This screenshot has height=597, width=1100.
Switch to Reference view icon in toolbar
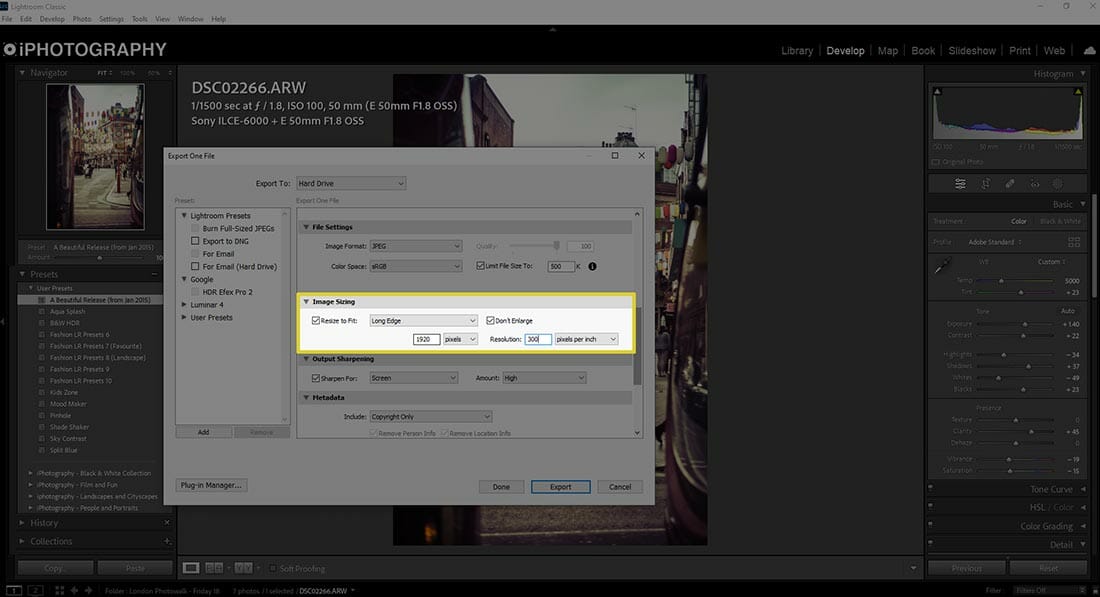coord(215,568)
